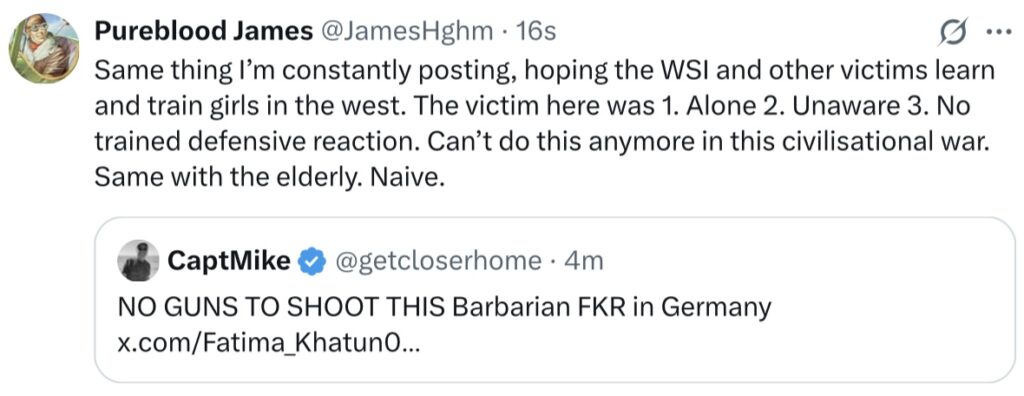Click the @JamesHghm handle
1024x396 pixels.
pyautogui.click(x=404, y=31)
